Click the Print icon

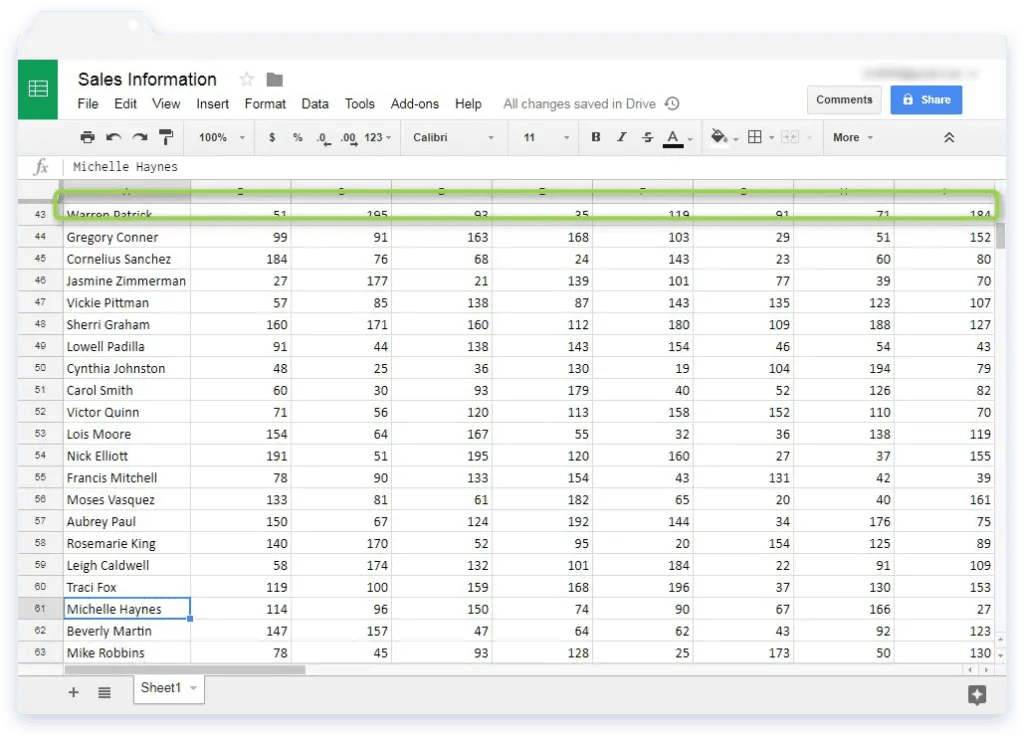coord(87,137)
